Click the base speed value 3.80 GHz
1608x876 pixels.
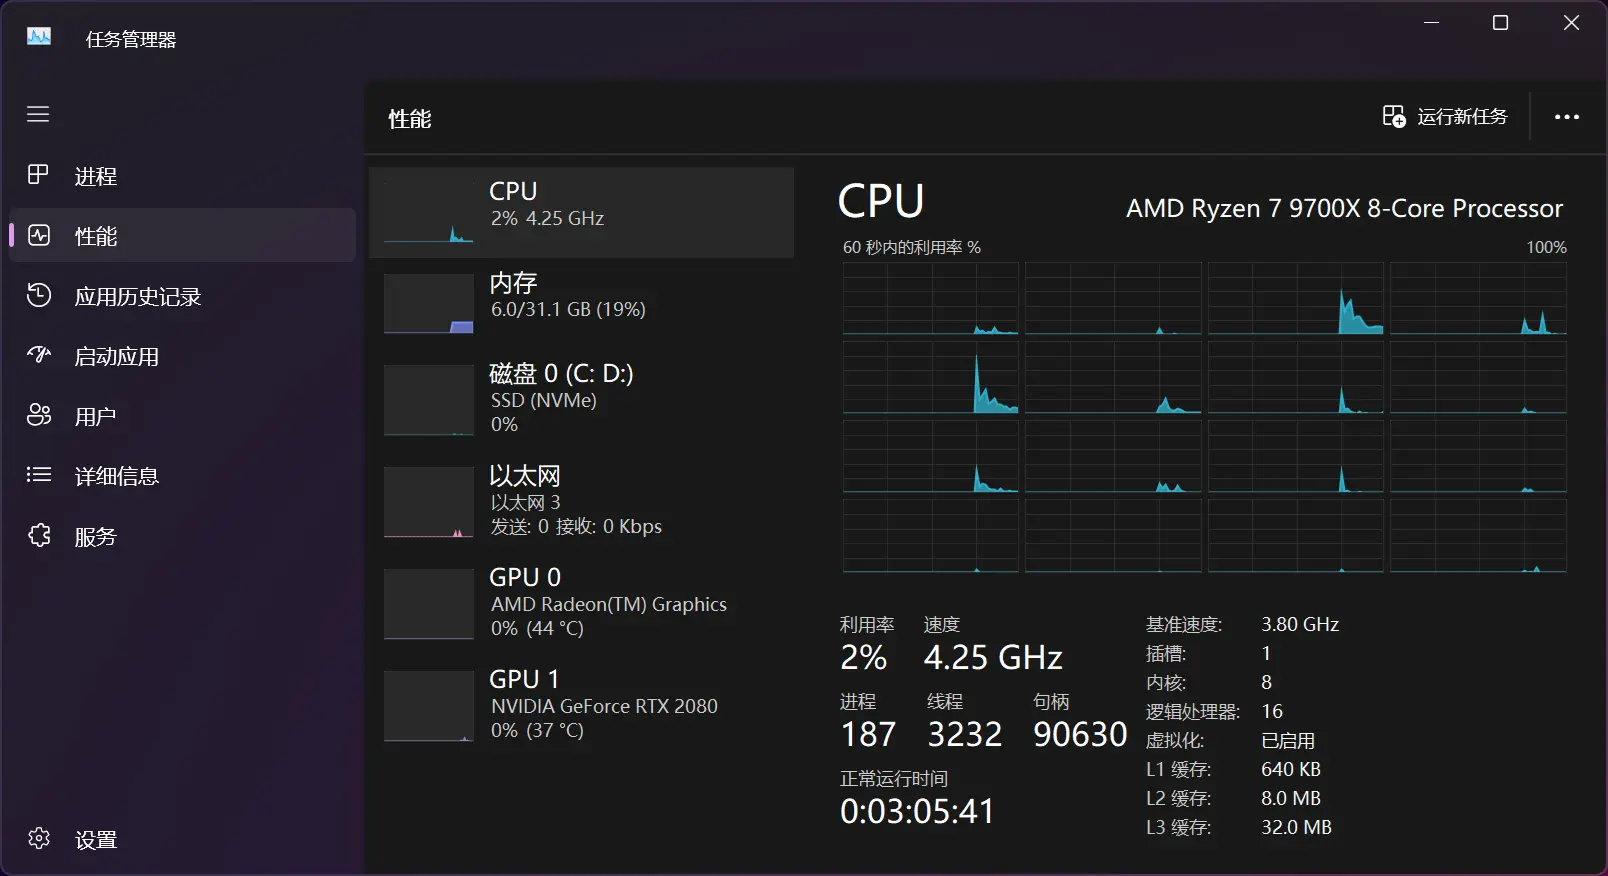(1300, 624)
